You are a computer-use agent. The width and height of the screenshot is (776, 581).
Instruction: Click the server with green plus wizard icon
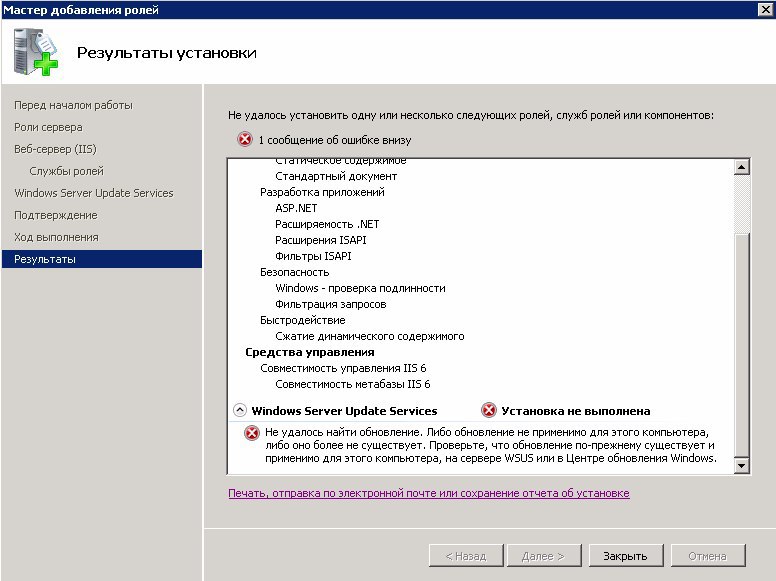pyautogui.click(x=36, y=52)
